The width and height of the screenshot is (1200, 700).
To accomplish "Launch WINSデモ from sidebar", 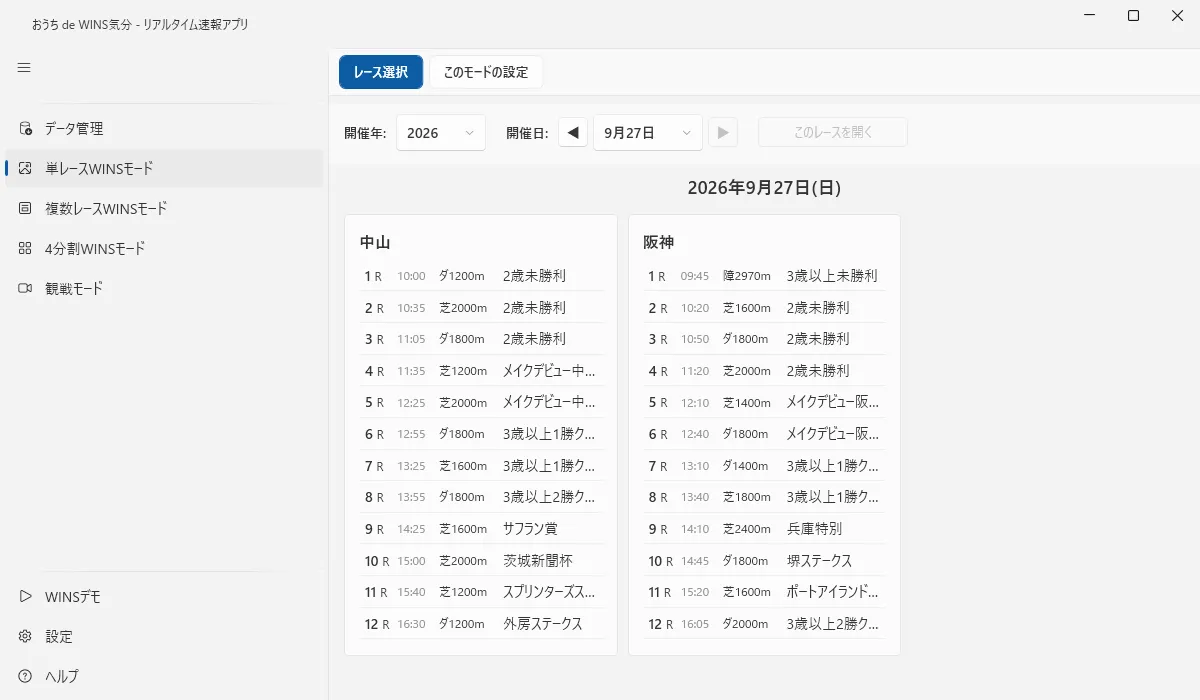I will [x=164, y=597].
